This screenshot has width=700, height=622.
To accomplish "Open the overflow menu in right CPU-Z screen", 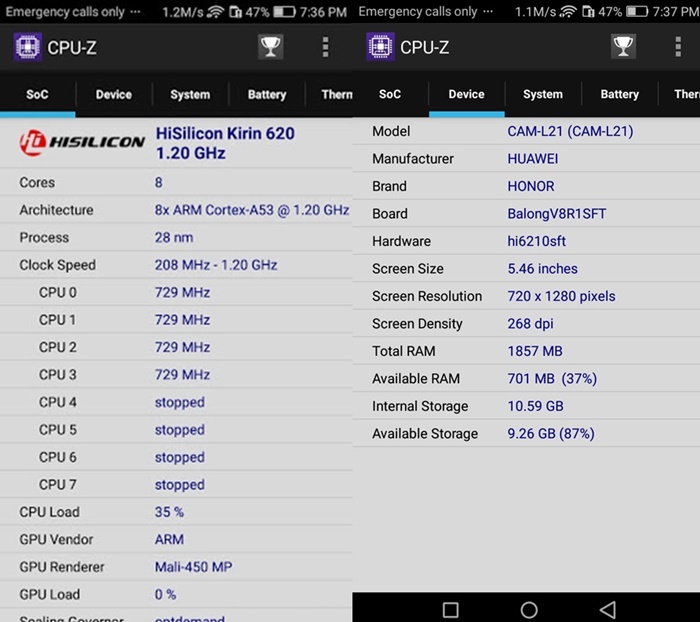I will tap(678, 47).
